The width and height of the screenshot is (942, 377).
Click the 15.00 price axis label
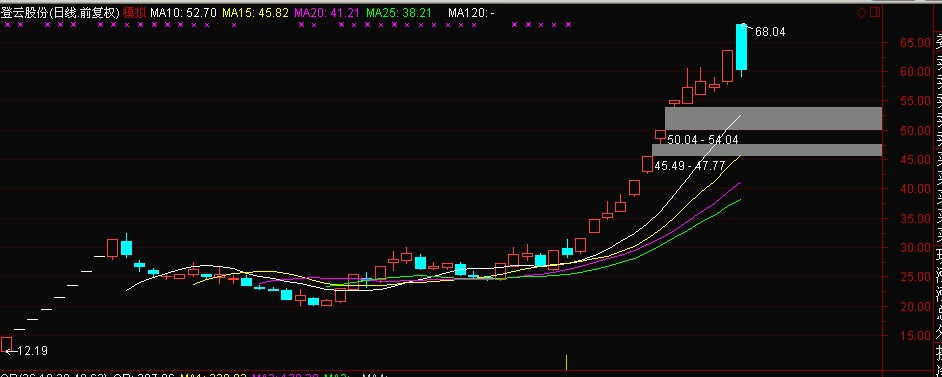tap(915, 336)
